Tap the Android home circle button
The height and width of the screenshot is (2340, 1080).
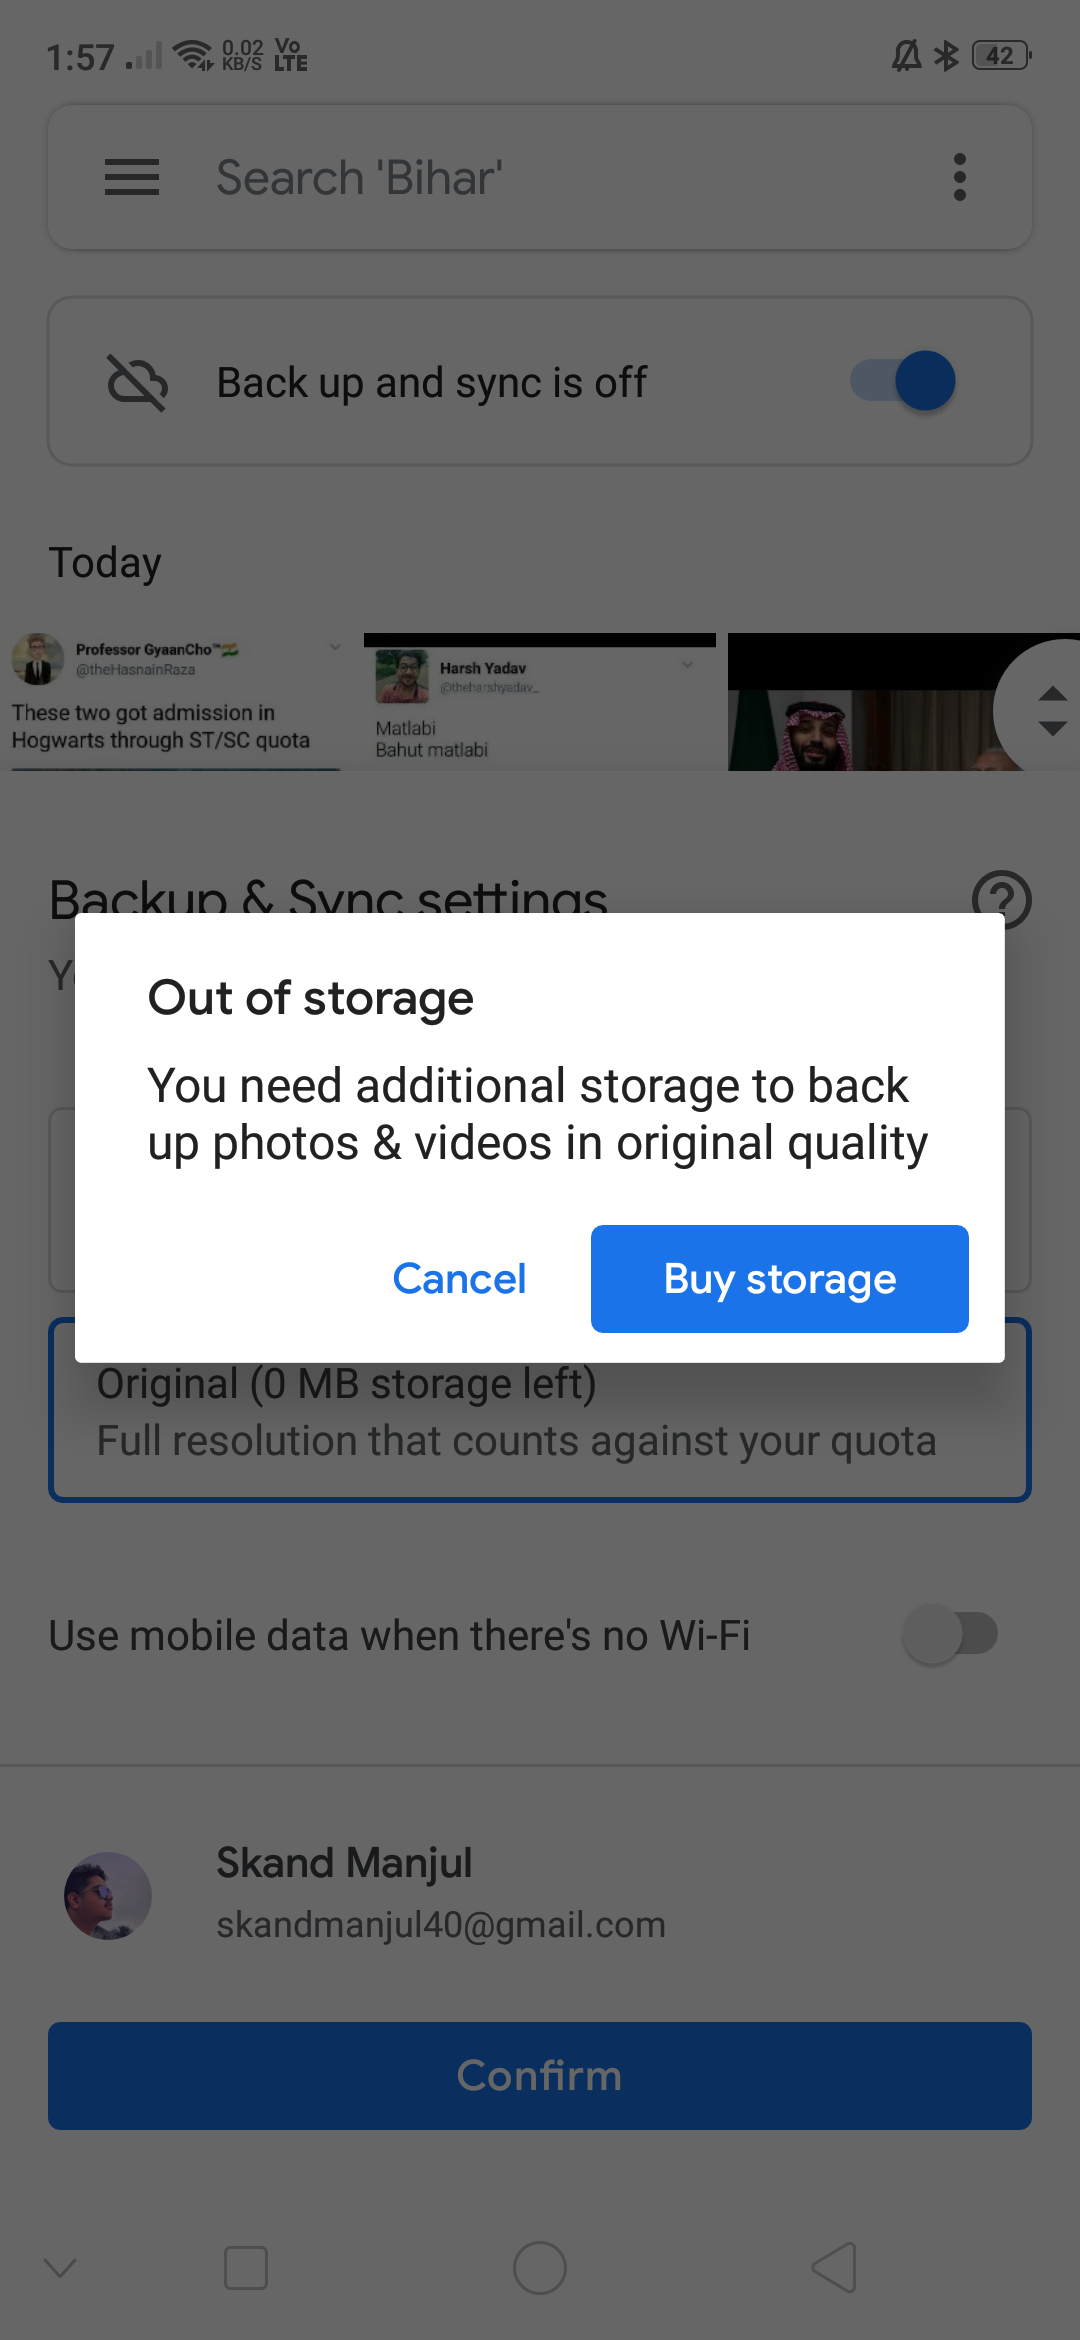coord(540,2267)
